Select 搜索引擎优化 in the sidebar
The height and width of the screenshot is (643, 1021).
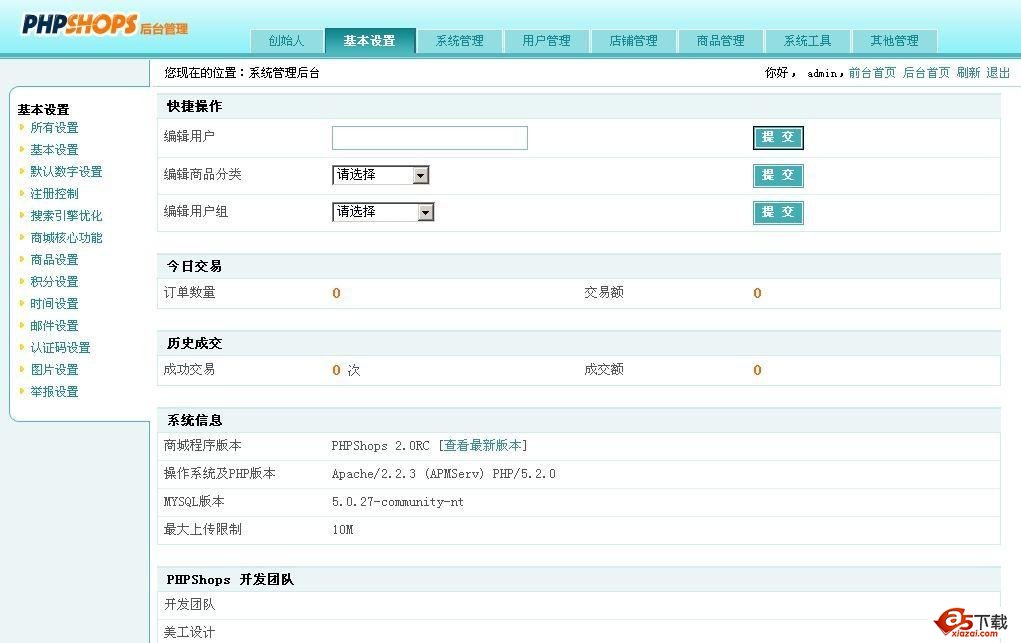click(66, 216)
